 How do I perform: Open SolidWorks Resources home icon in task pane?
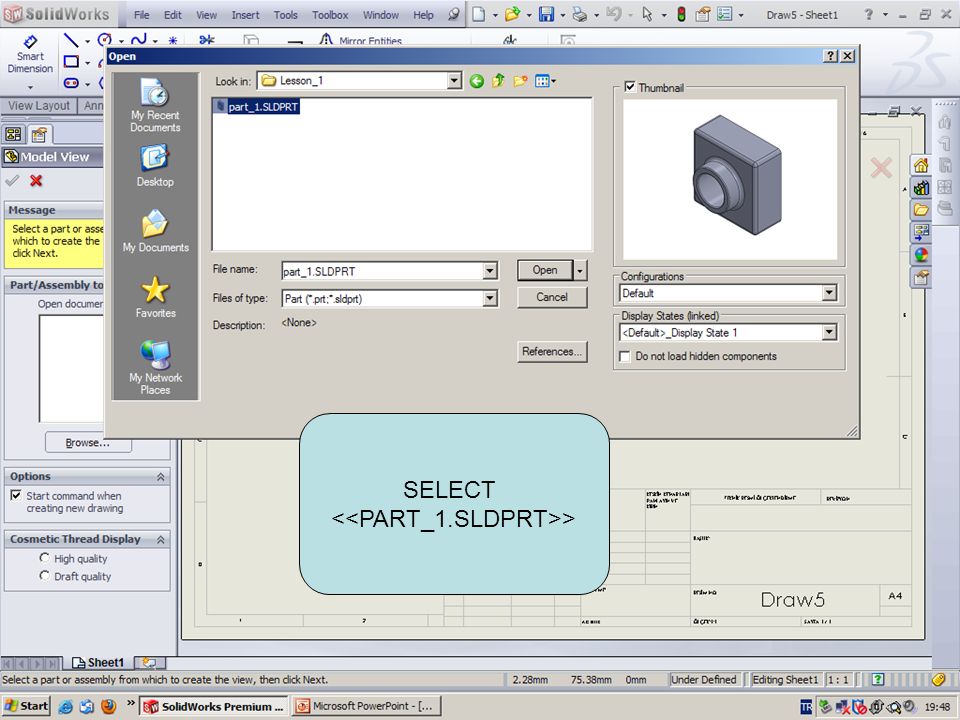click(921, 165)
